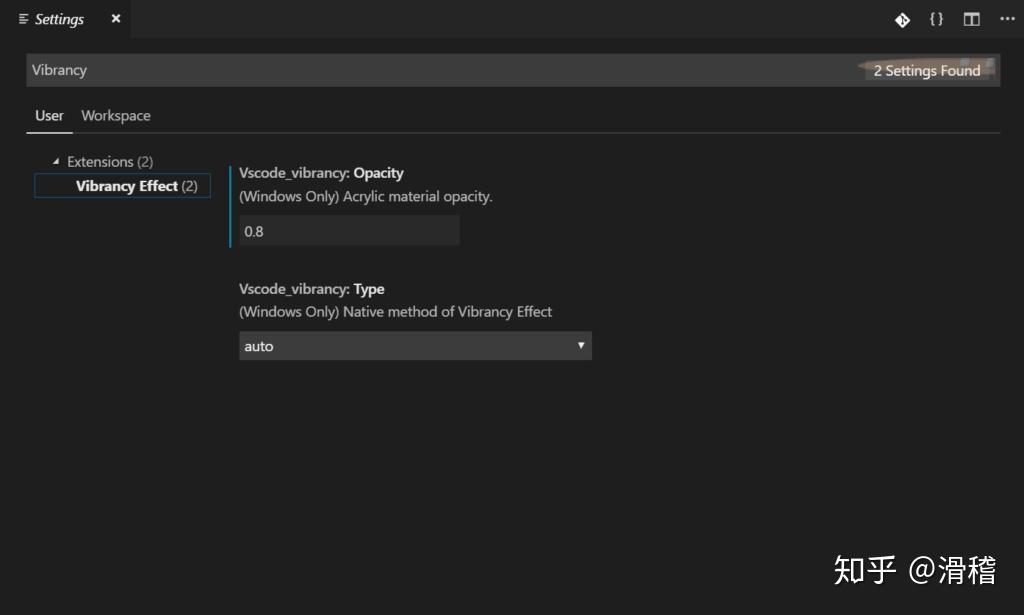Image resolution: width=1024 pixels, height=615 pixels.
Task: Click the 2 Settings Found indicator
Action: coord(928,70)
